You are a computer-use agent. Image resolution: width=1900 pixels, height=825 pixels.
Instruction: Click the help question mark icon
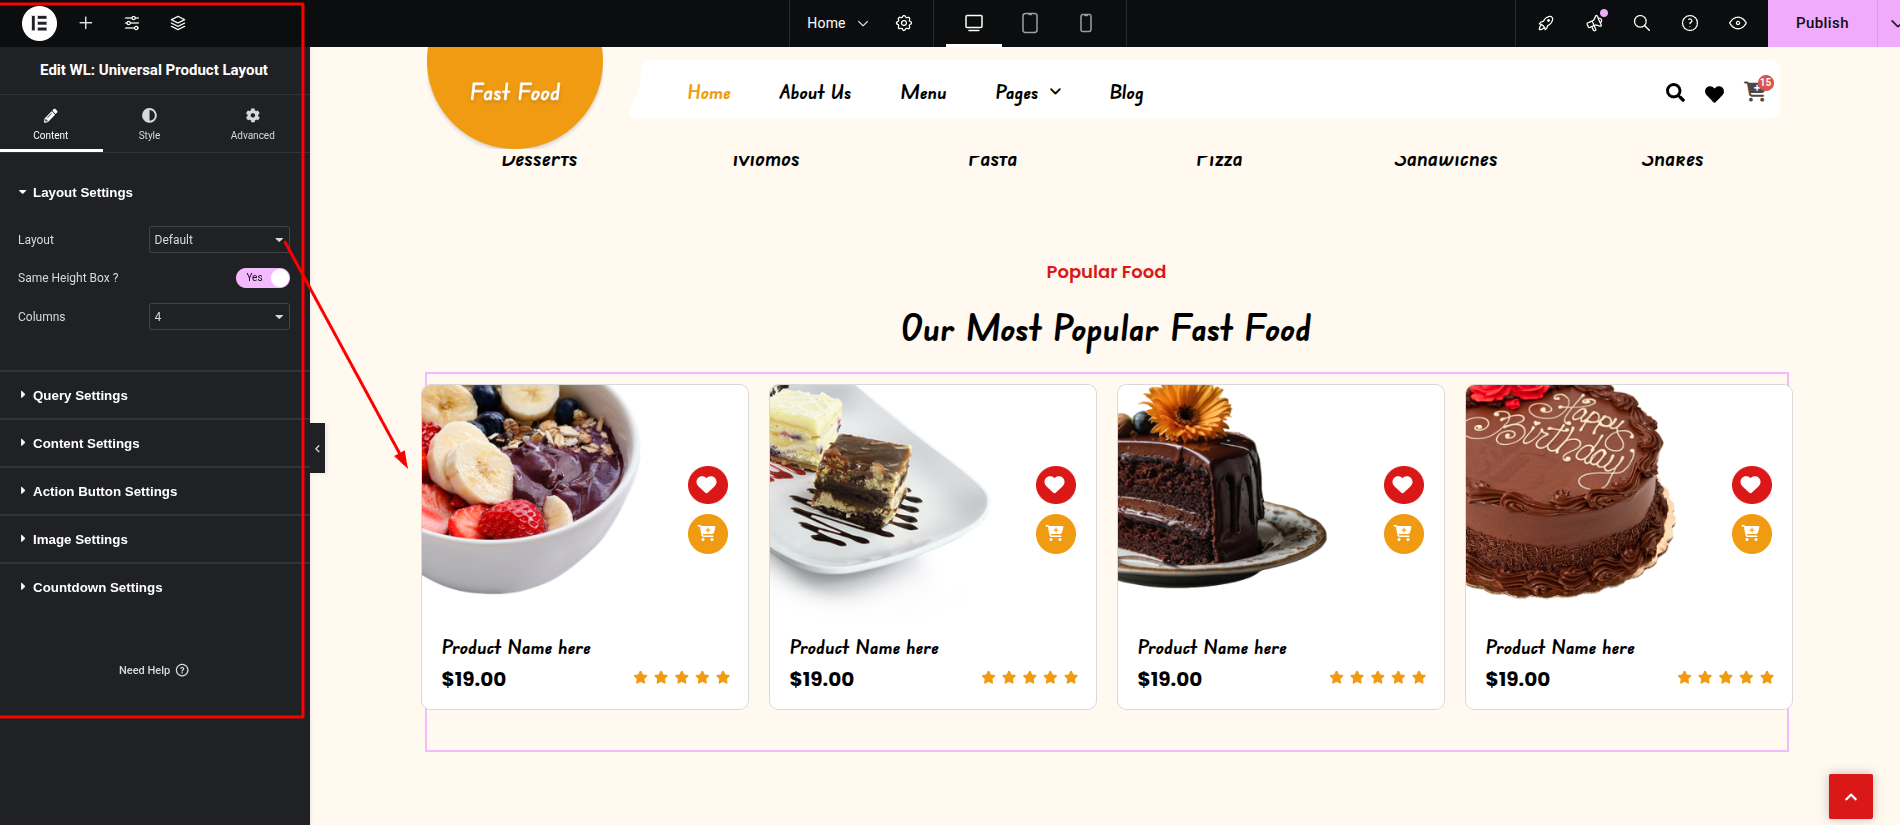tap(1690, 23)
